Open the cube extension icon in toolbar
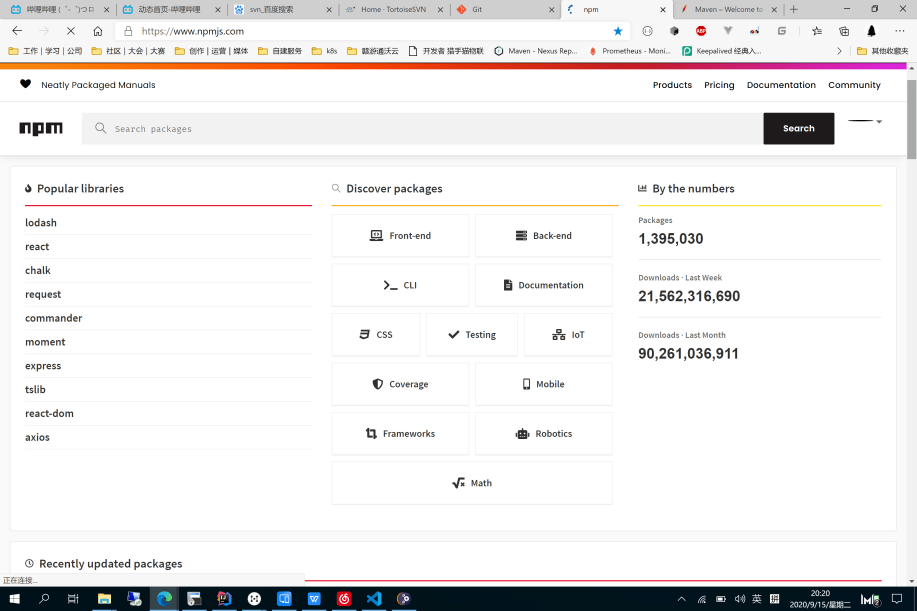917x611 pixels. click(x=674, y=31)
